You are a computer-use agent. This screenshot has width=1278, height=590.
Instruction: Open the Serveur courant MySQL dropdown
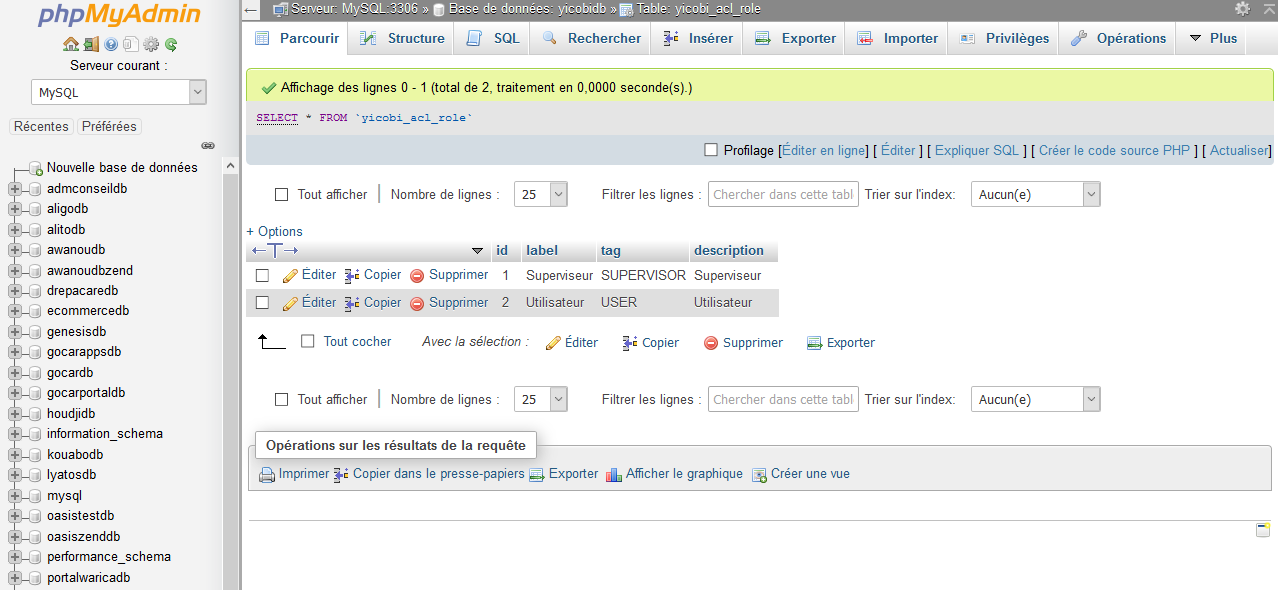pos(118,92)
